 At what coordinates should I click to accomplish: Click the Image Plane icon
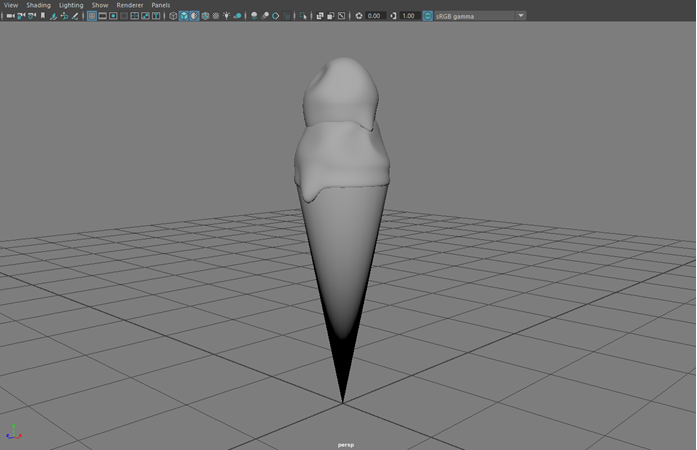(53, 16)
